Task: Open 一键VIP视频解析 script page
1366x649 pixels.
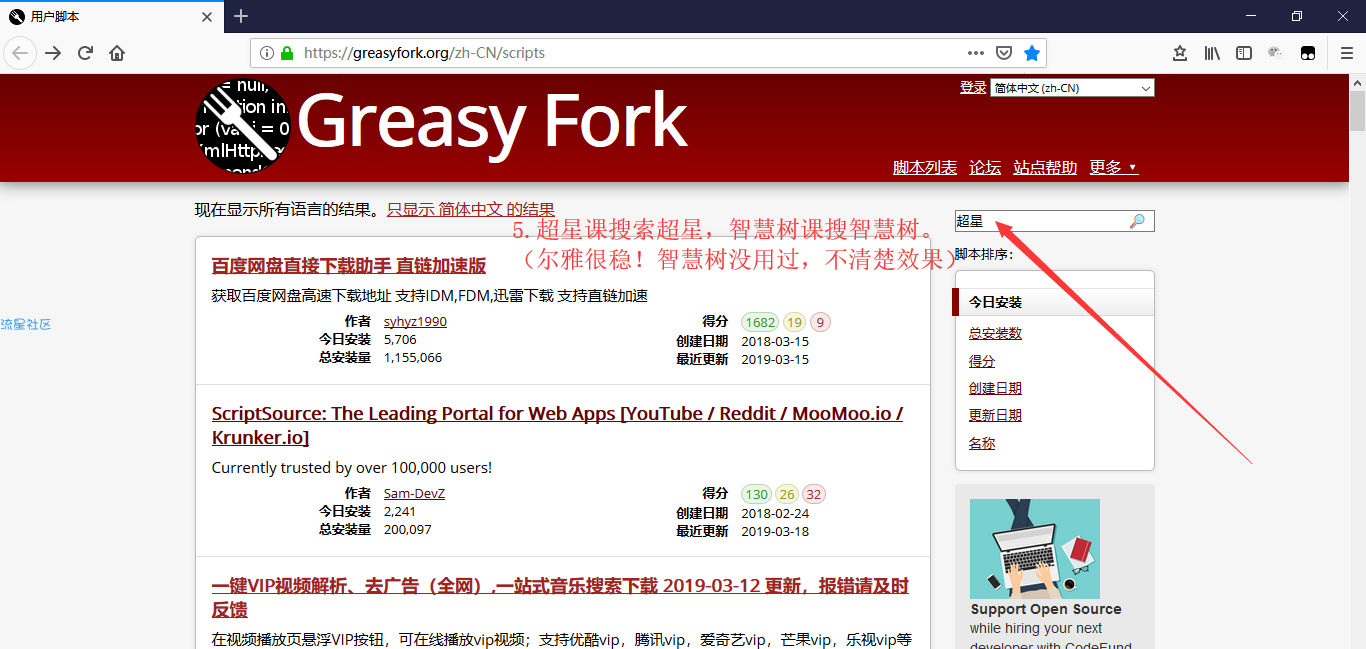Action: click(560, 597)
